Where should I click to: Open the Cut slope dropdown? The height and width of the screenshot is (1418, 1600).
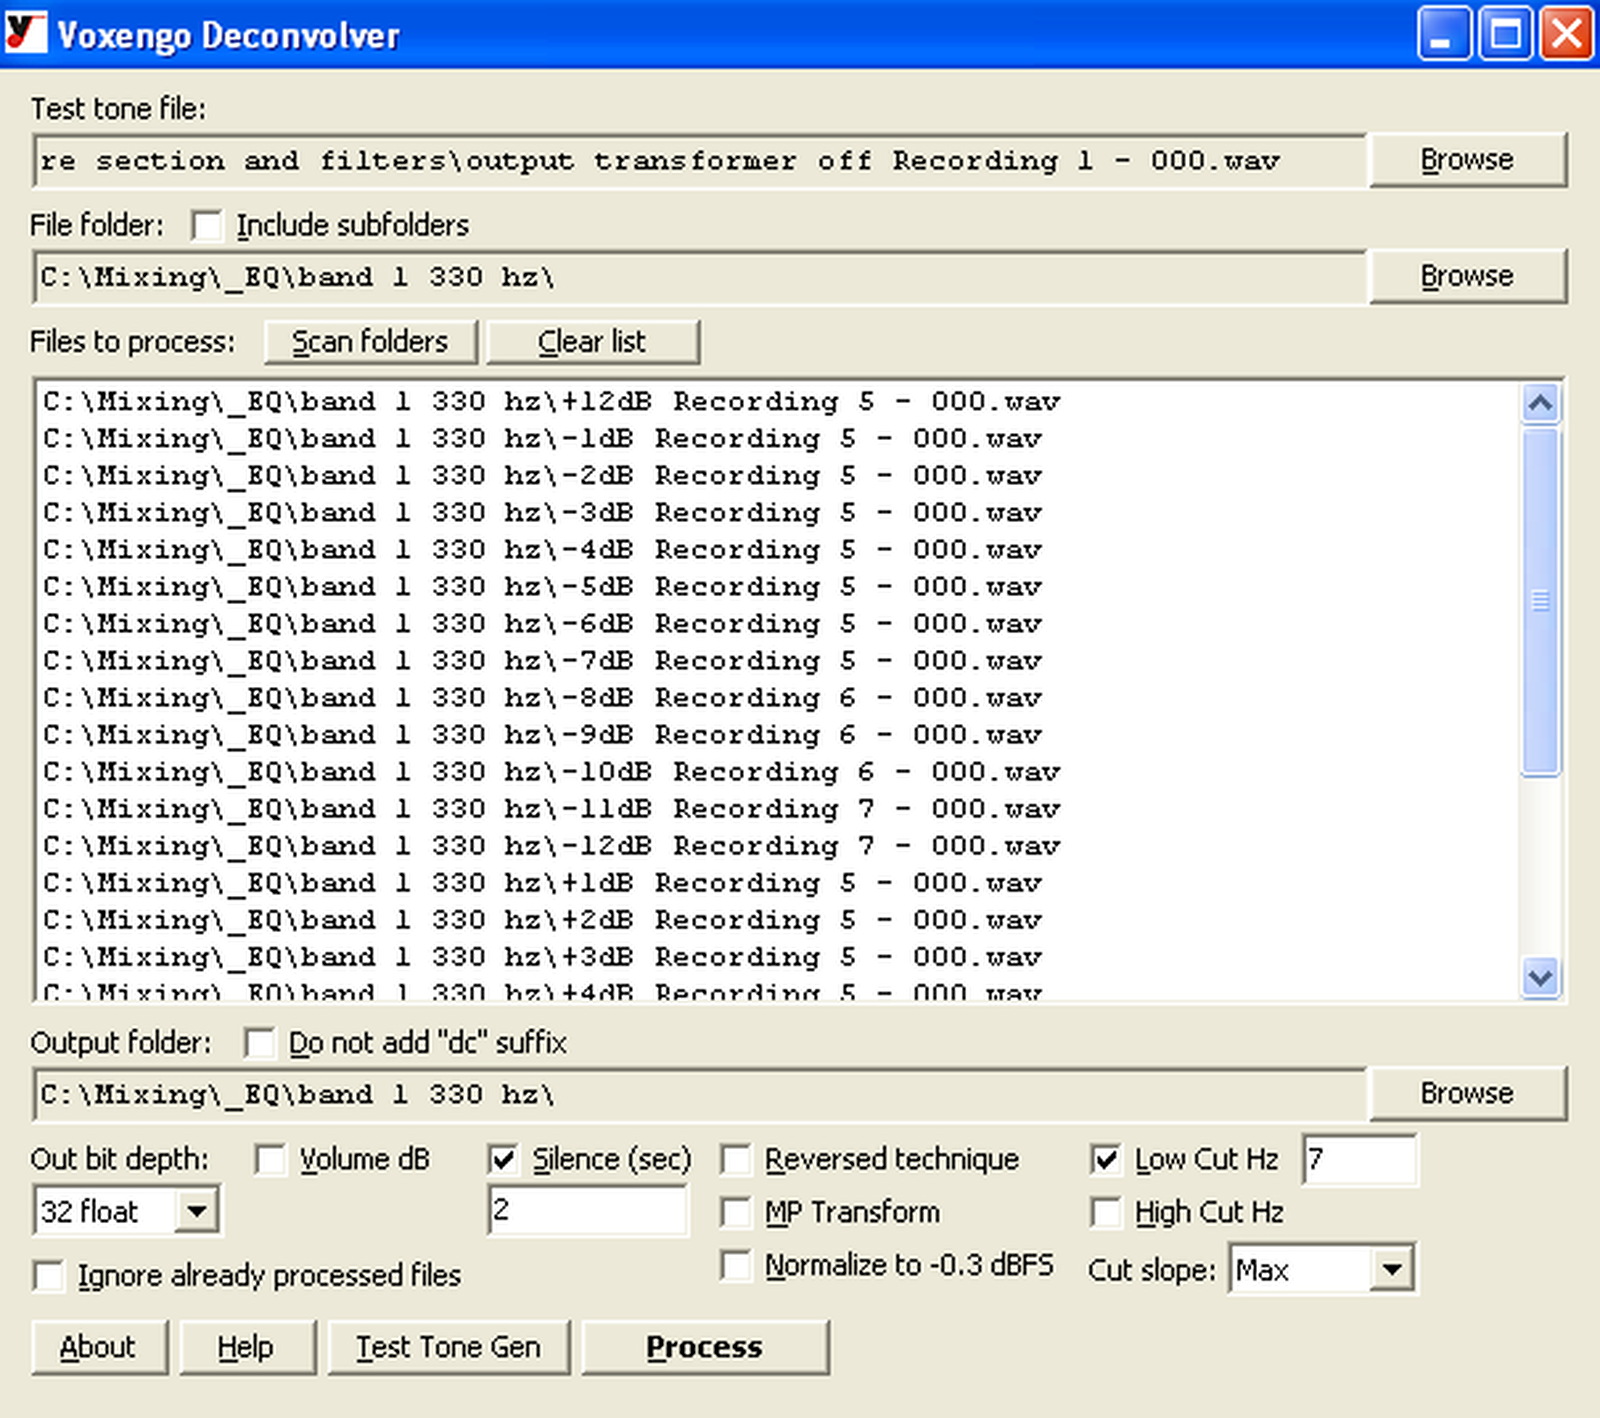(1392, 1269)
